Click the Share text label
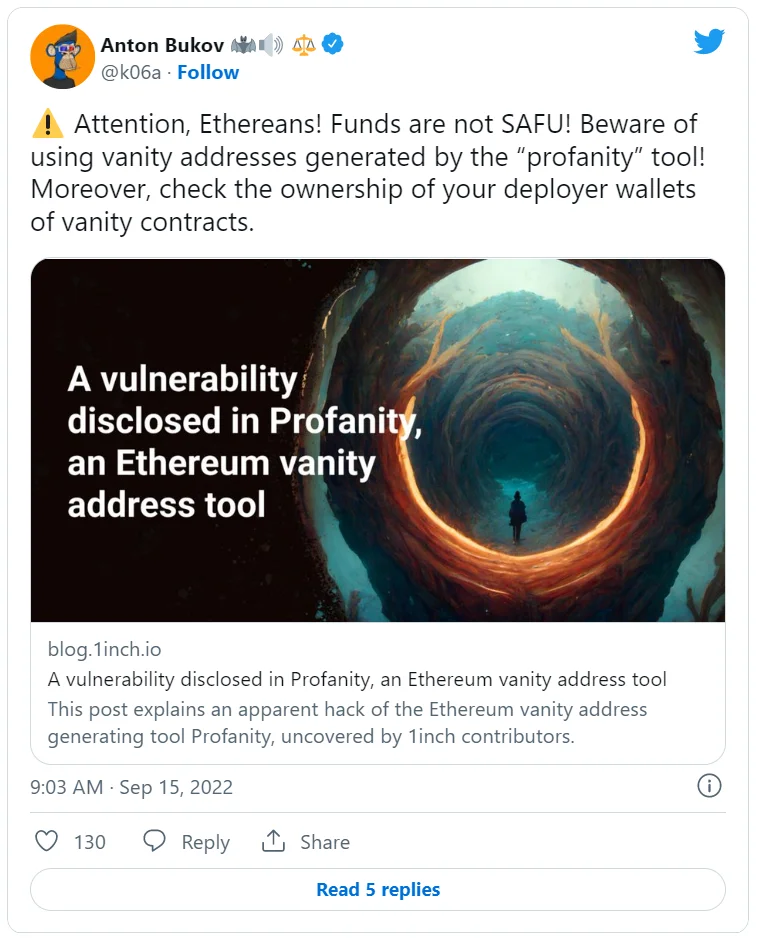Viewport: 777px width, 938px height. (325, 842)
